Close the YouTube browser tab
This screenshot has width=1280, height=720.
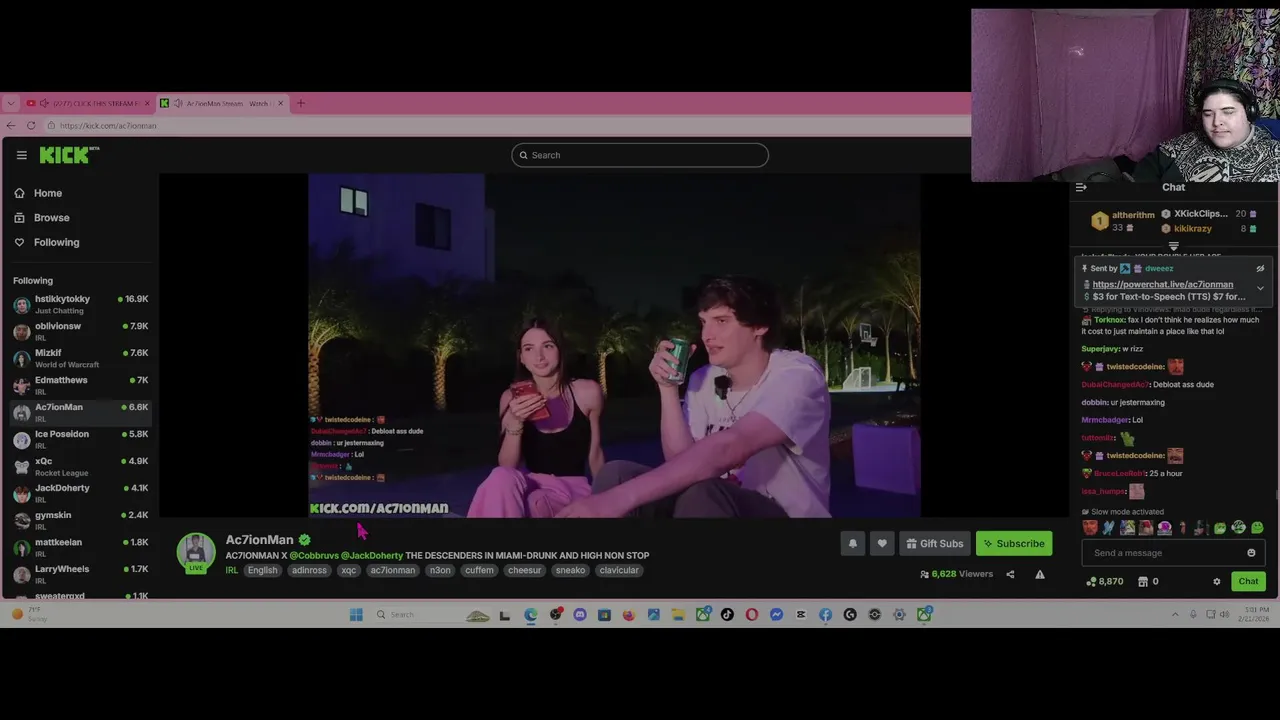pyautogui.click(x=147, y=103)
